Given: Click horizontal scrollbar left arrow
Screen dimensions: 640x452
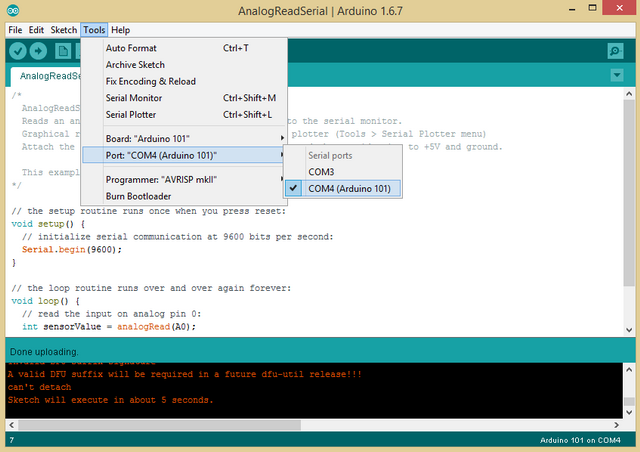Looking at the screenshot, I should point(12,425).
